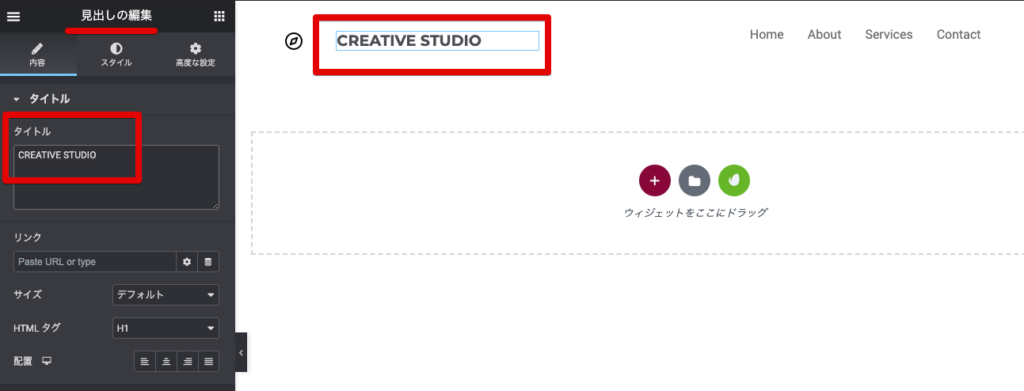1024x391 pixels.
Task: Click the dynamic tags database icon
Action: click(208, 262)
